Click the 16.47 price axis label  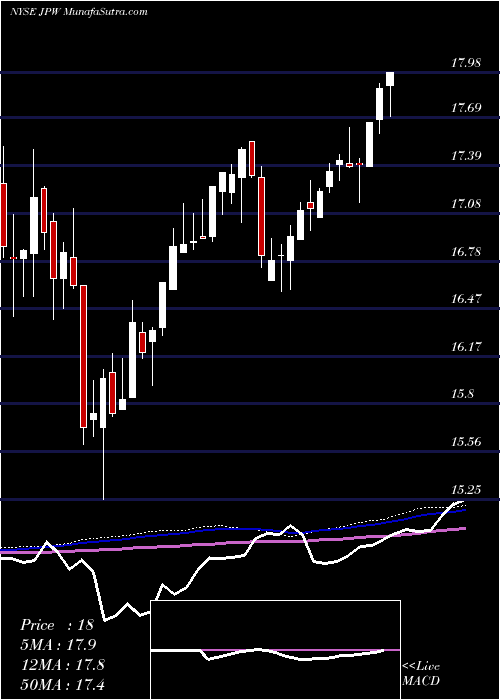click(x=466, y=299)
